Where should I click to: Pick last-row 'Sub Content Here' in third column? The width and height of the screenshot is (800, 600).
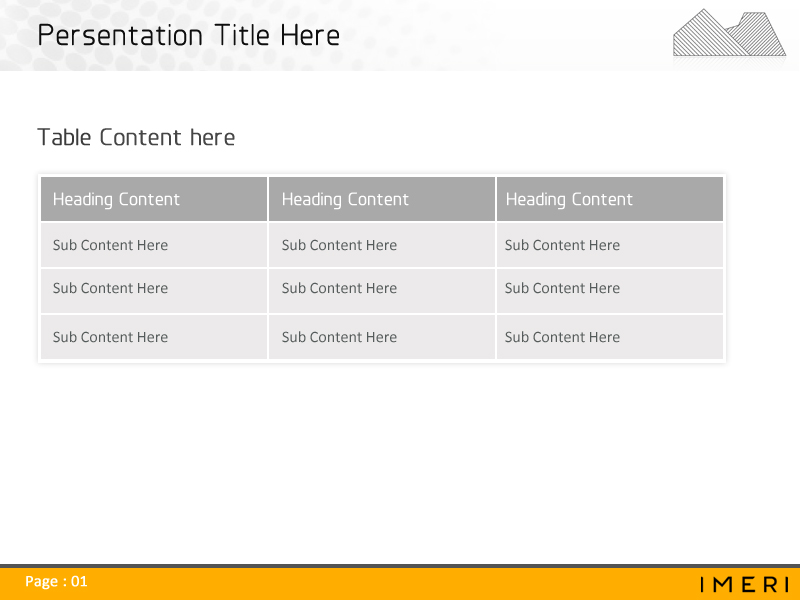pyautogui.click(x=562, y=337)
